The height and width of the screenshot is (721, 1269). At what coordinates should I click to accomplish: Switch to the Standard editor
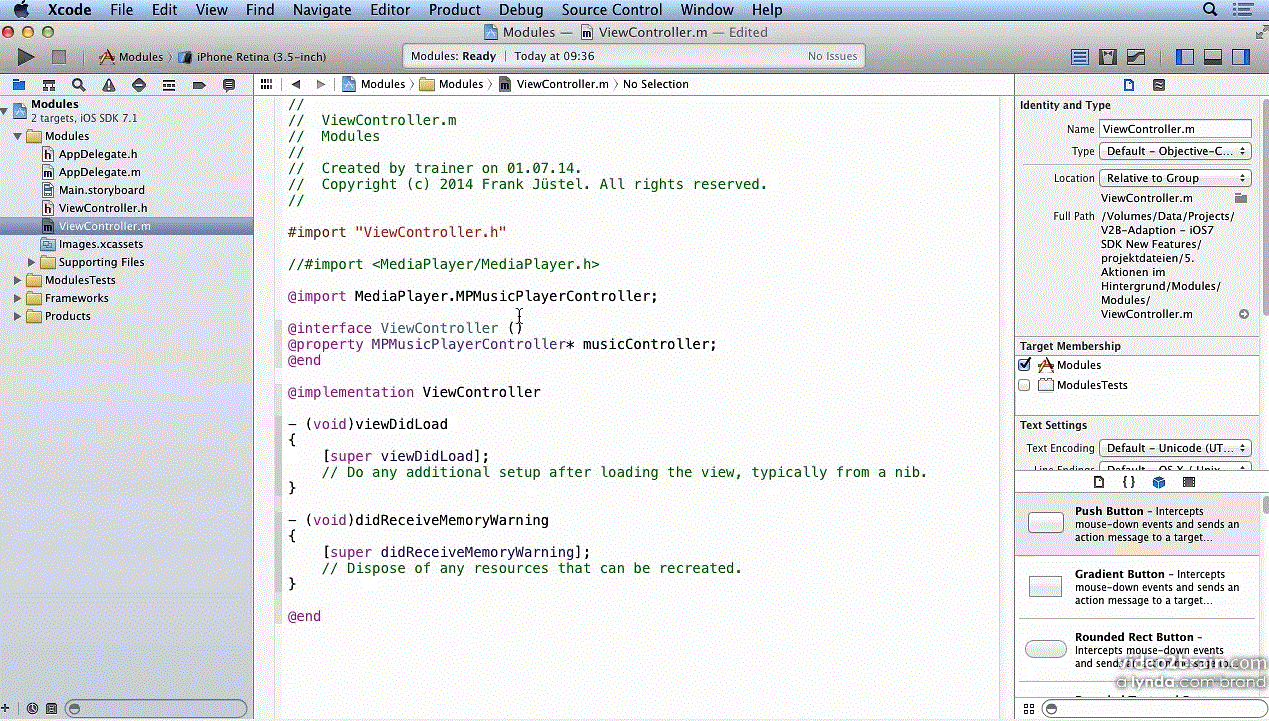coord(1080,57)
